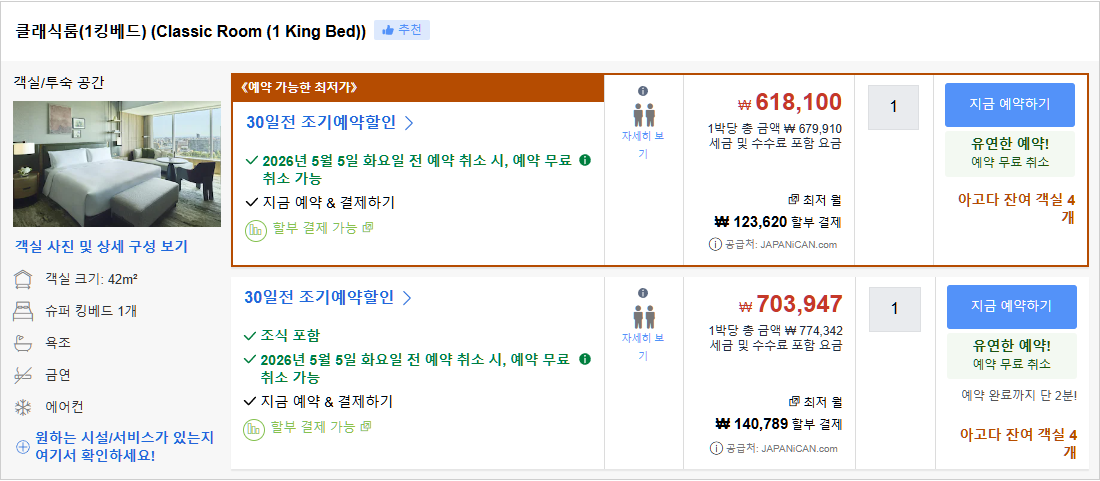Click the two-guest occupancy icon in first row

(x=643, y=114)
